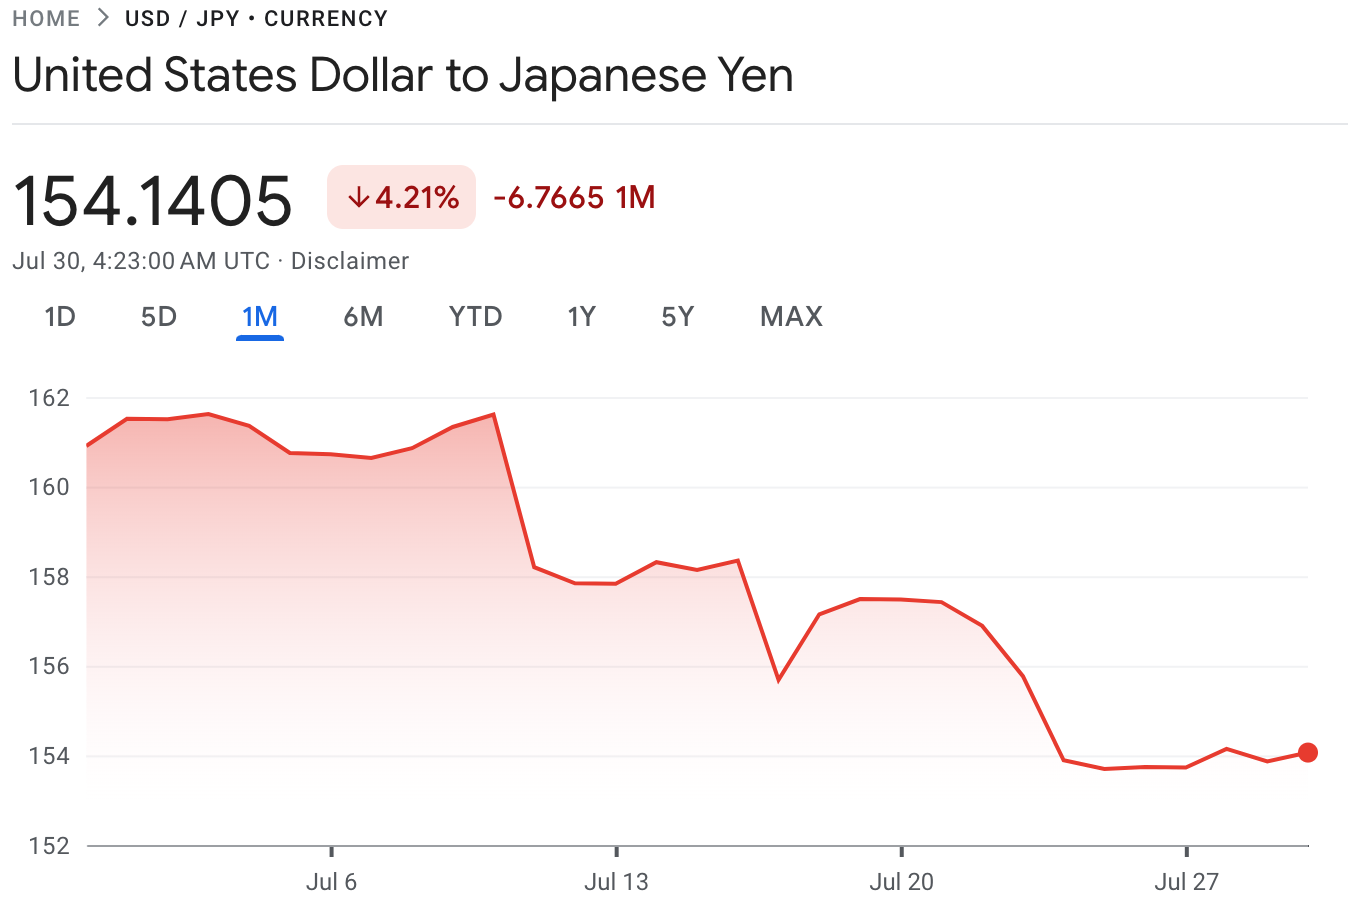Screen dimensions: 1348x918
Task: Select the 1Y time range
Action: (581, 316)
